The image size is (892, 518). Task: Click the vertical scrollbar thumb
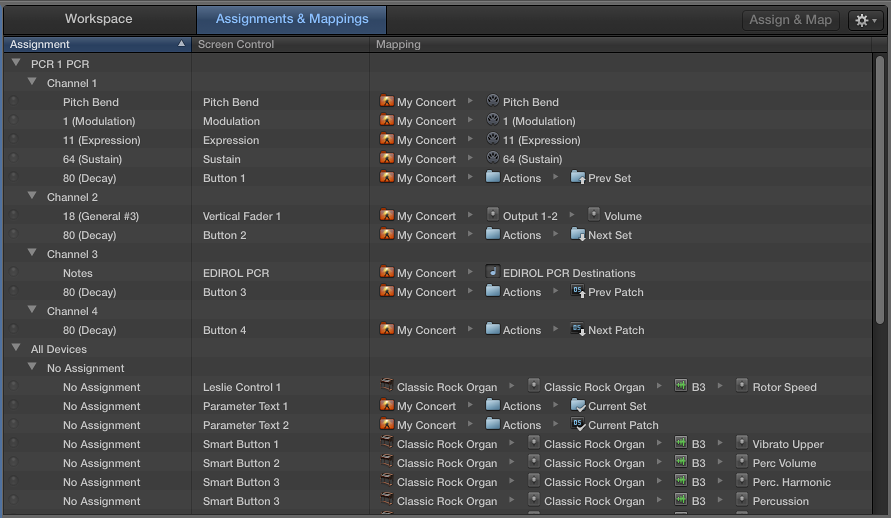pyautogui.click(x=879, y=190)
